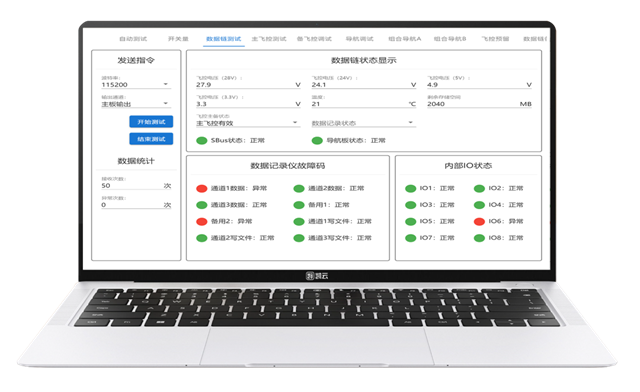Click the green IO8 status indicator
The width and height of the screenshot is (640, 392).
479,238
